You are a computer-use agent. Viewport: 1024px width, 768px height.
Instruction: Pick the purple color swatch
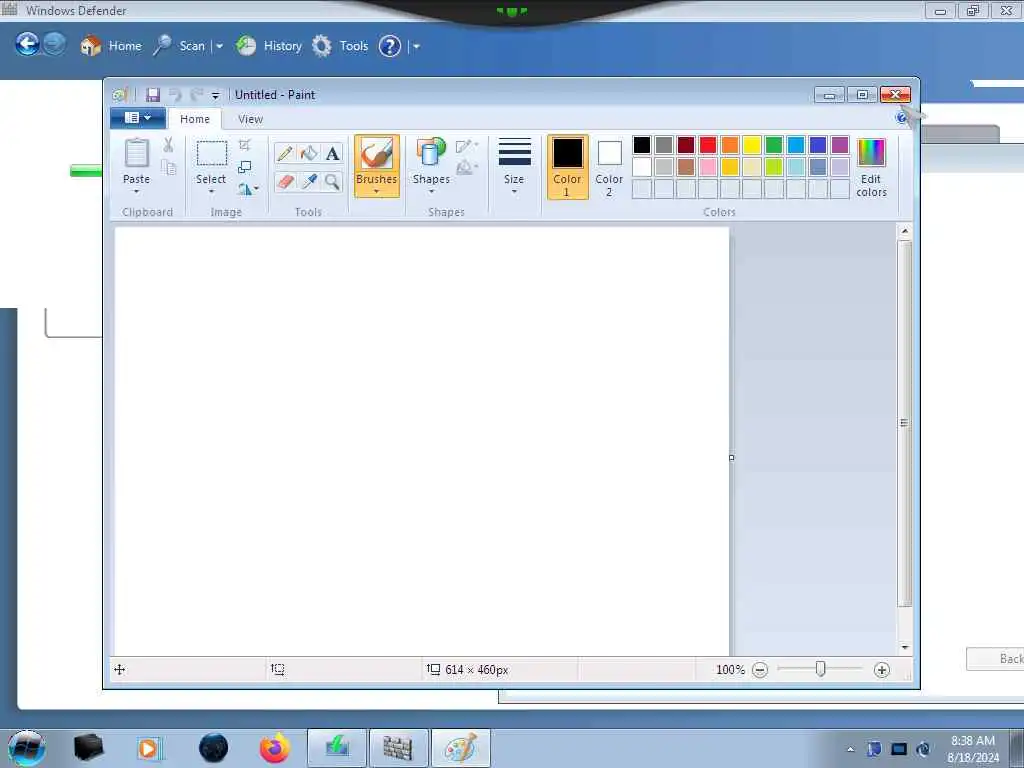point(840,145)
